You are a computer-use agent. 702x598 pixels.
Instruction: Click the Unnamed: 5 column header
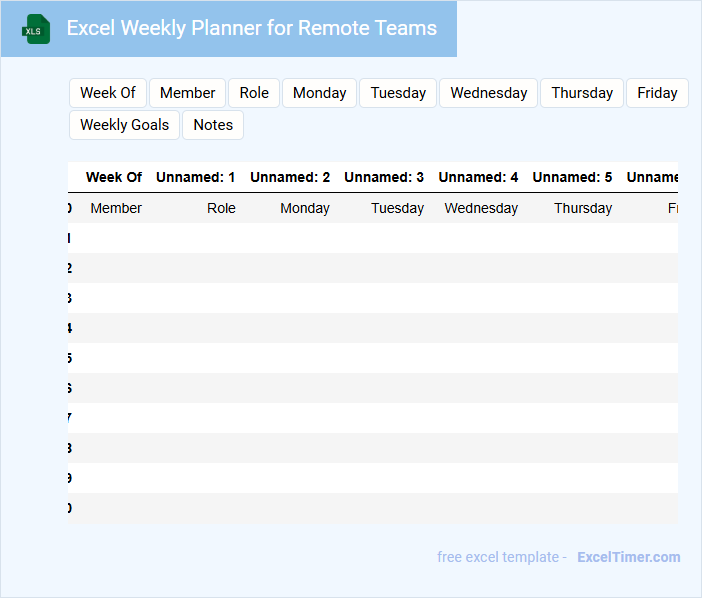point(572,177)
